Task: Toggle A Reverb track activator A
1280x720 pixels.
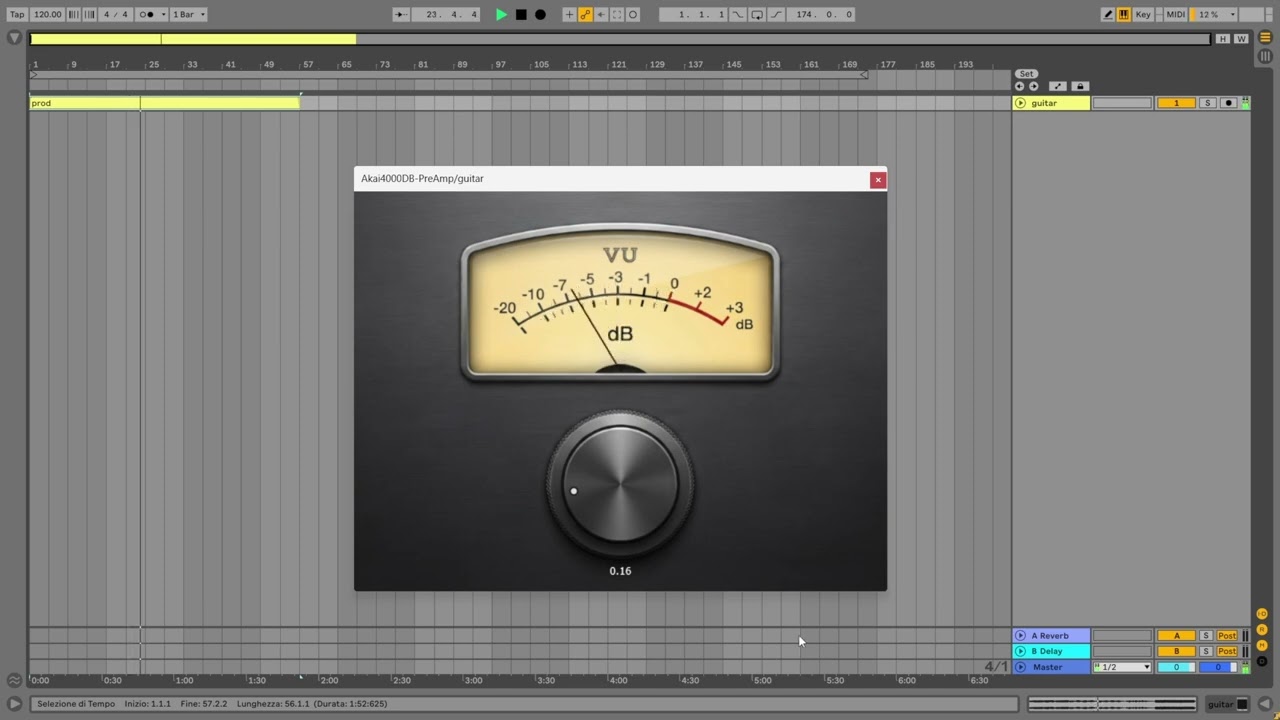Action: [x=1176, y=635]
